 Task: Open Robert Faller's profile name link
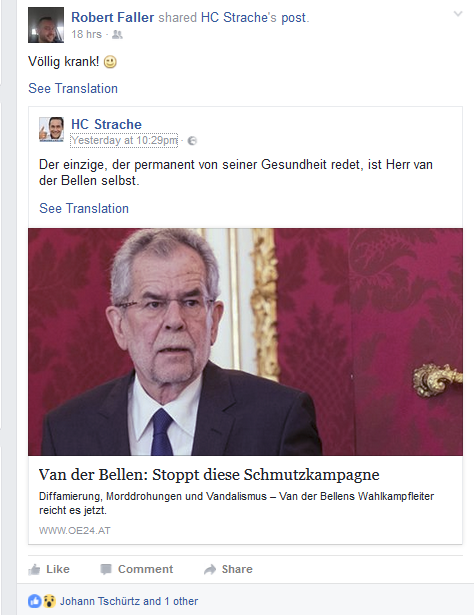(113, 17)
